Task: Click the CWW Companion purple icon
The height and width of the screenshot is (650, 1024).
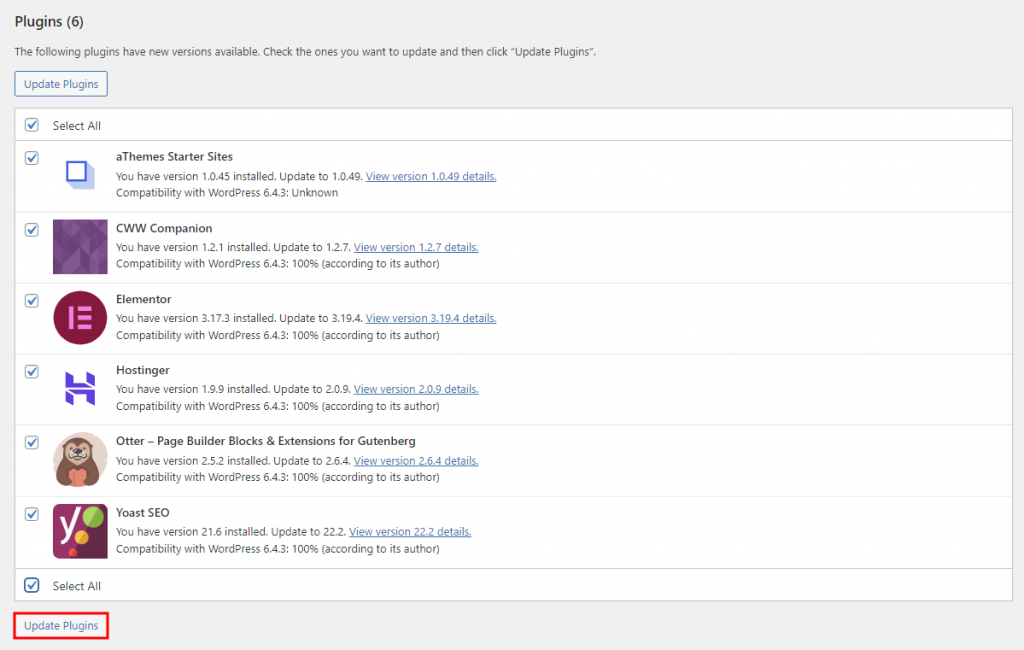Action: (x=79, y=246)
